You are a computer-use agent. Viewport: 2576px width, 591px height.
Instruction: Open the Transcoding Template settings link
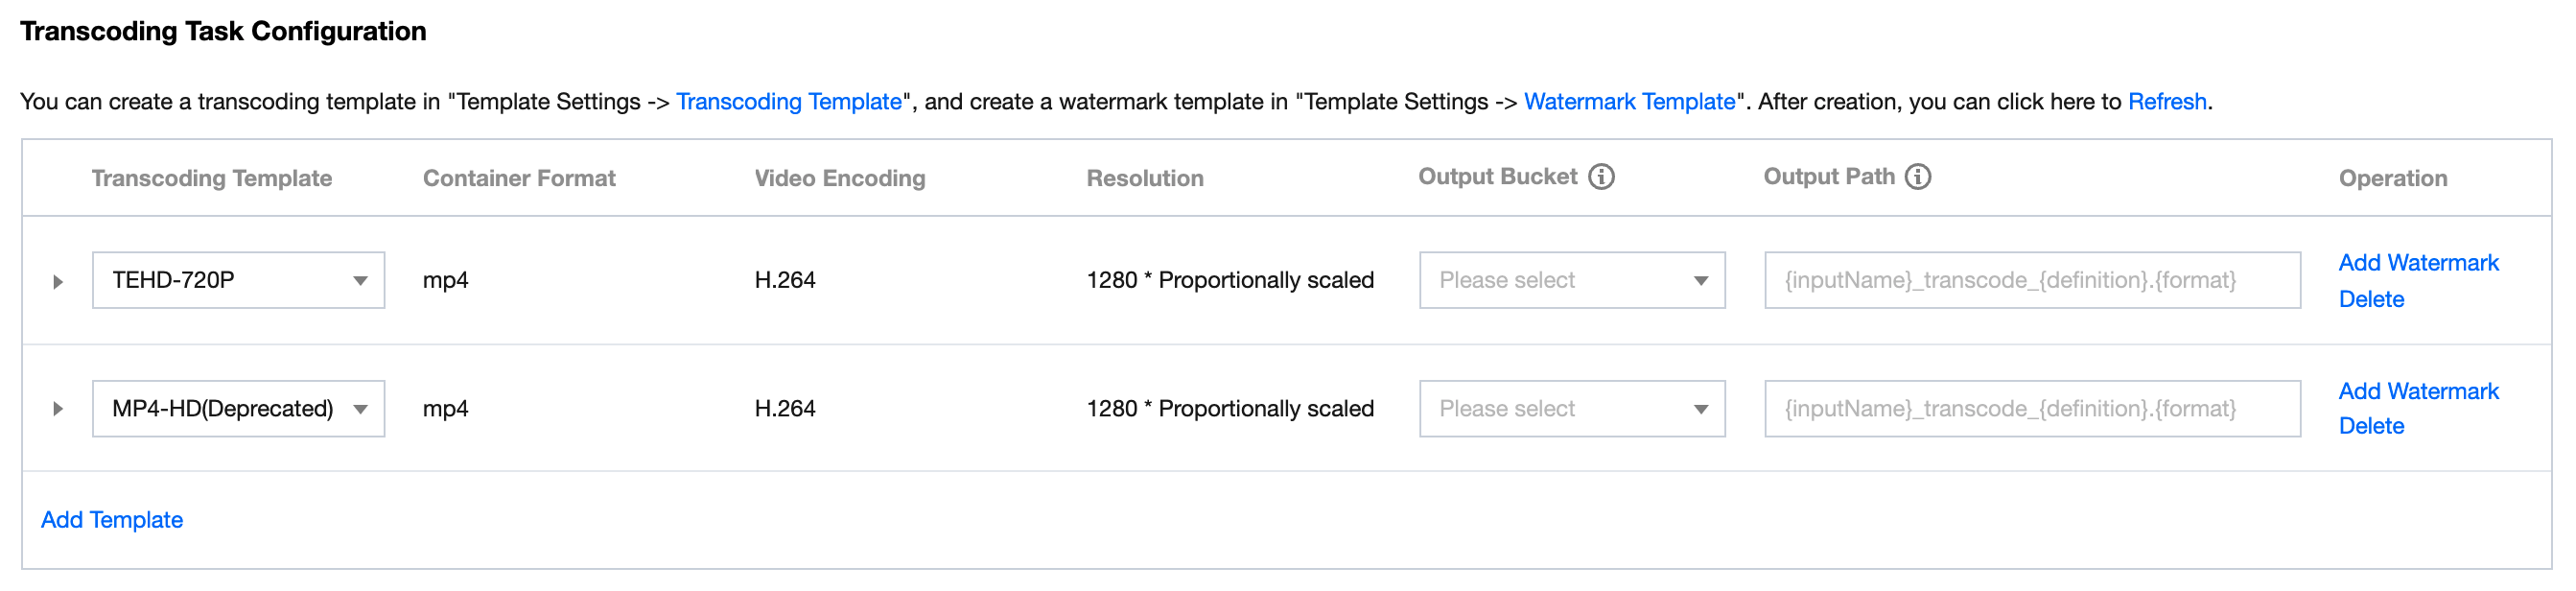[788, 102]
